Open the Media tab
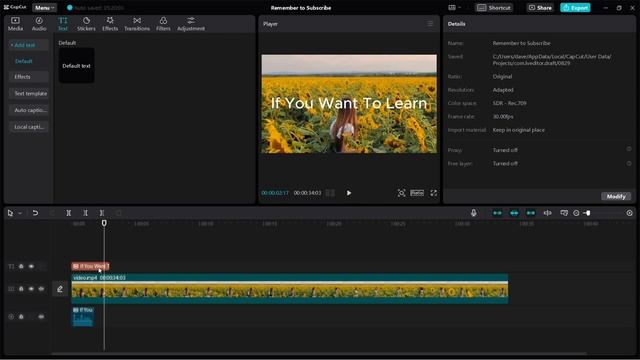Viewport: 640px width, 360px height. (15, 24)
